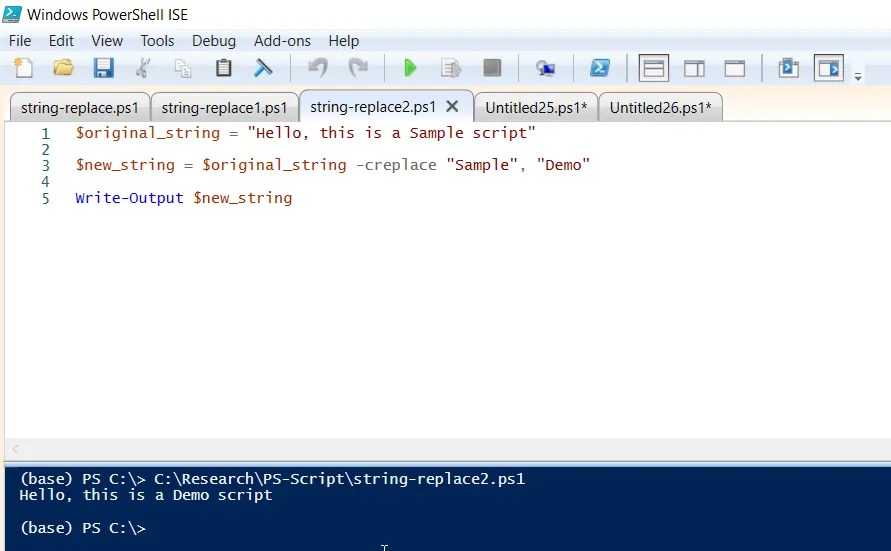Click line number 3 in the editor
Screen dimensions: 891x551
coord(45,165)
